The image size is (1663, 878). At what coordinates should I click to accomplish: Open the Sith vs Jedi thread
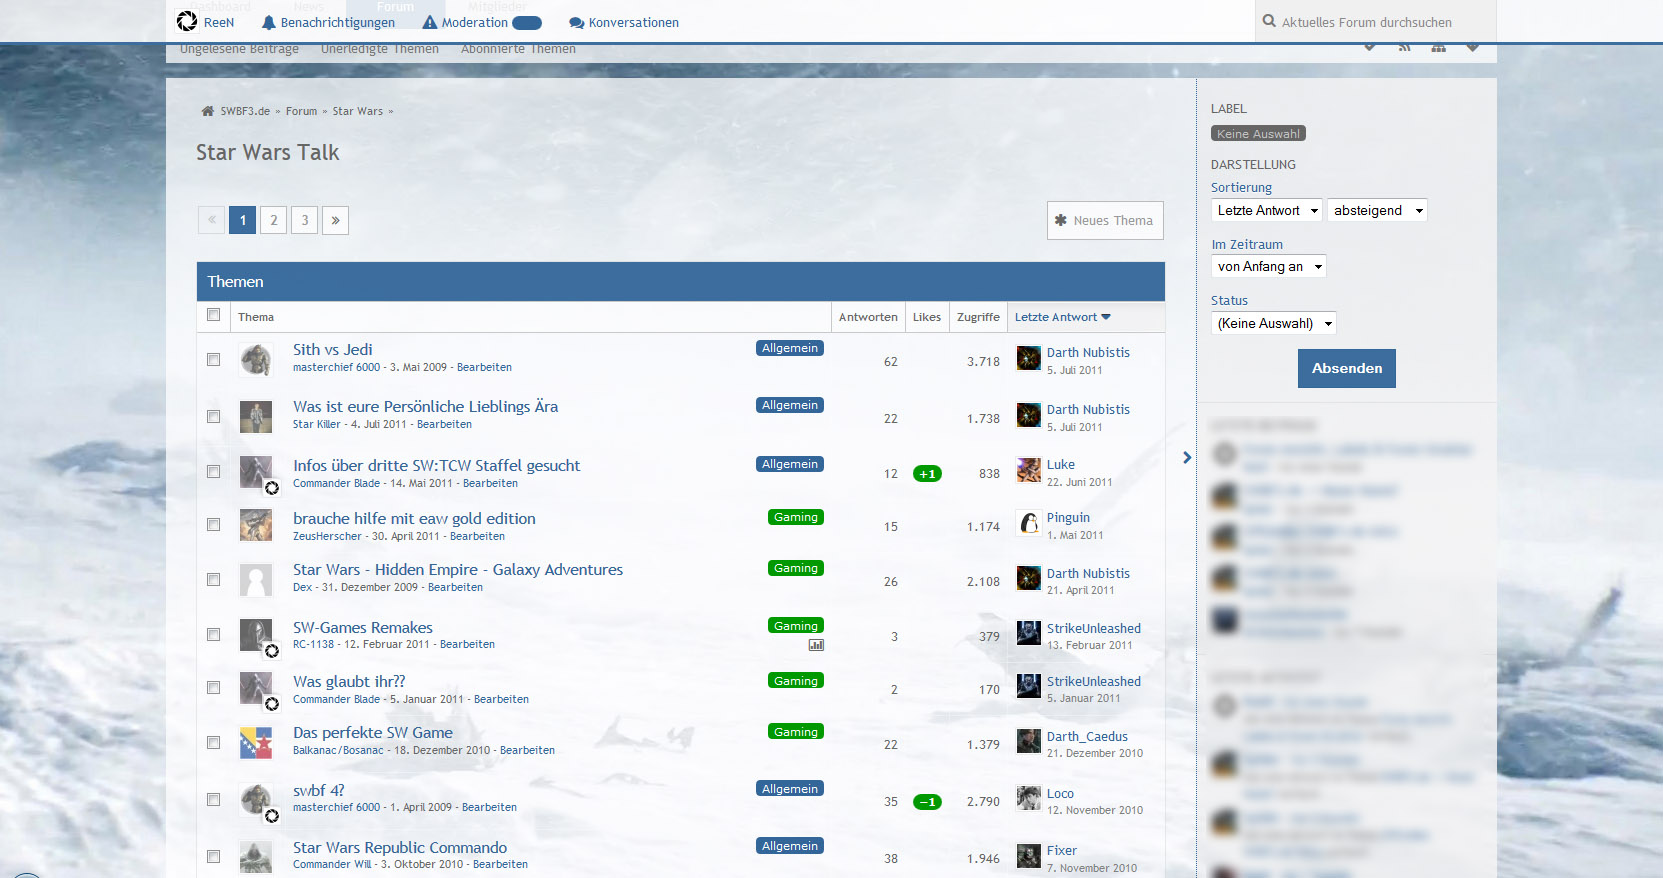[x=332, y=349]
